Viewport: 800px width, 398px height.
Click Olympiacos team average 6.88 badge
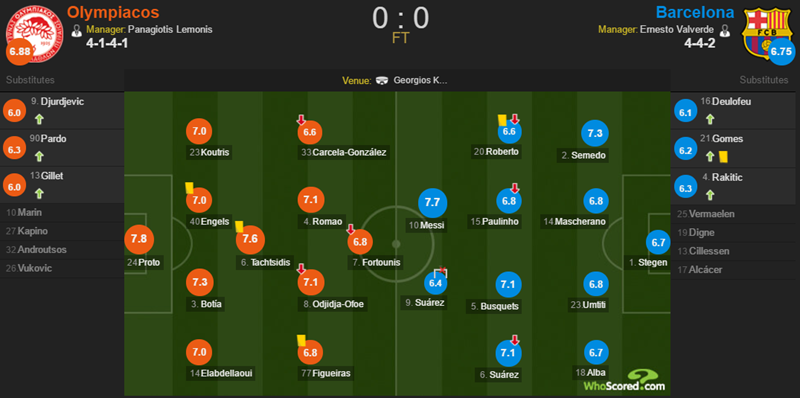[19, 53]
